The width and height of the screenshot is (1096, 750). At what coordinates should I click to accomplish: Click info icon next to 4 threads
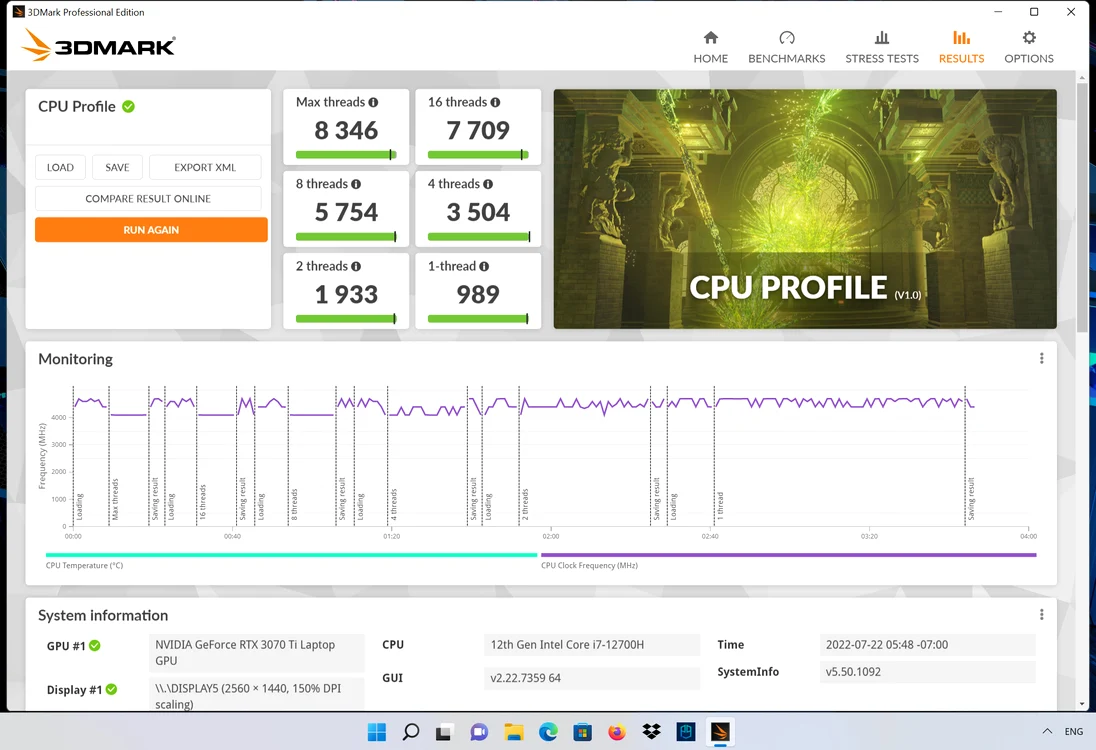pyautogui.click(x=488, y=185)
